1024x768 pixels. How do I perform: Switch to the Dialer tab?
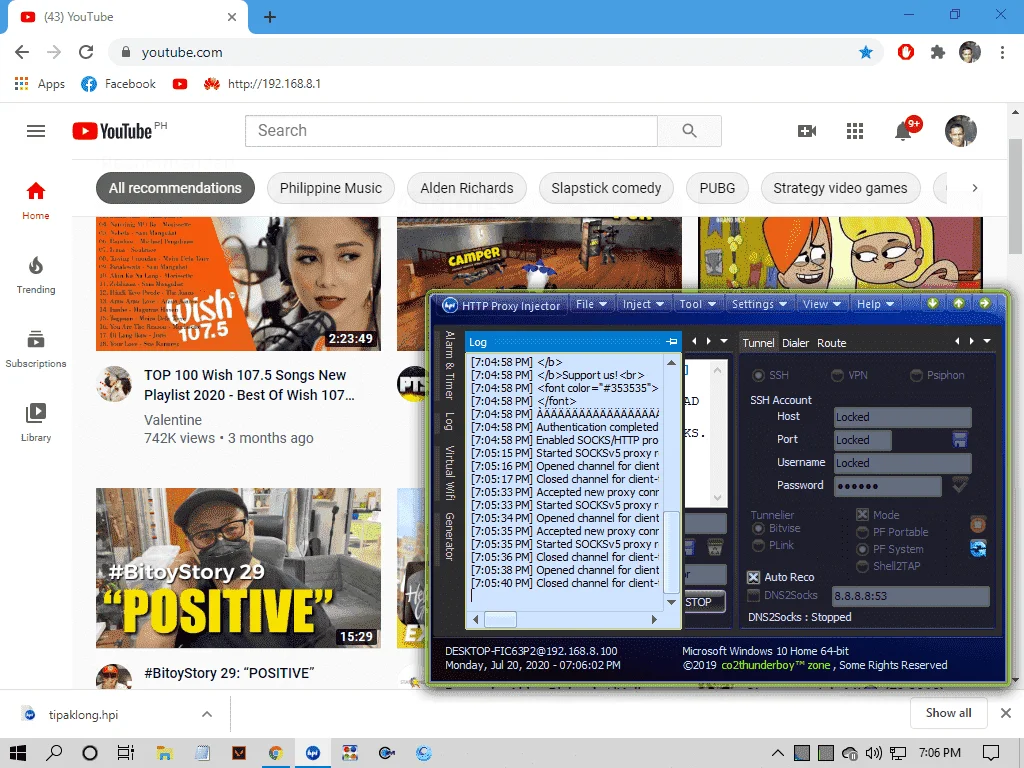[795, 343]
